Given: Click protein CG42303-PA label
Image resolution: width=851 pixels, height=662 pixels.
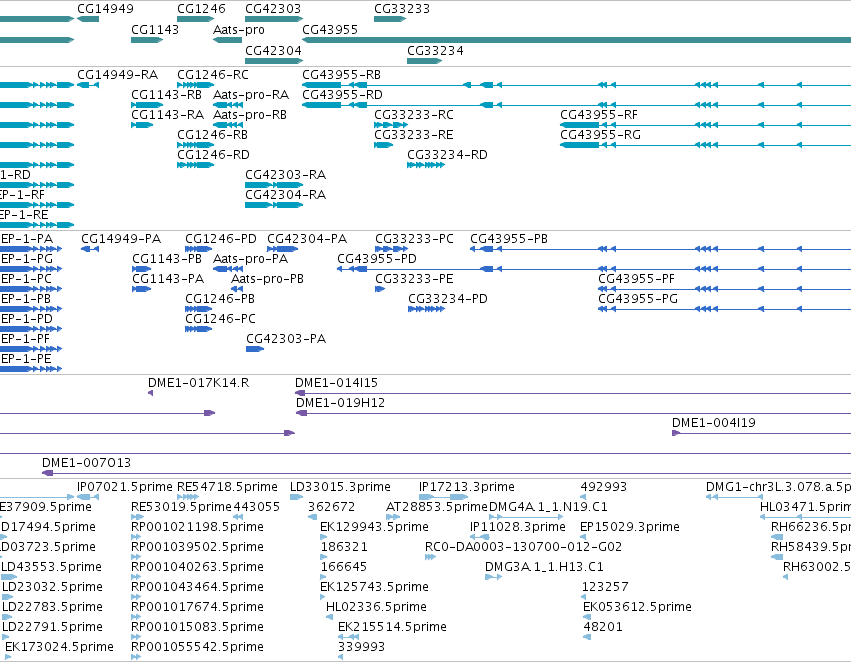Looking at the screenshot, I should click(x=286, y=339).
